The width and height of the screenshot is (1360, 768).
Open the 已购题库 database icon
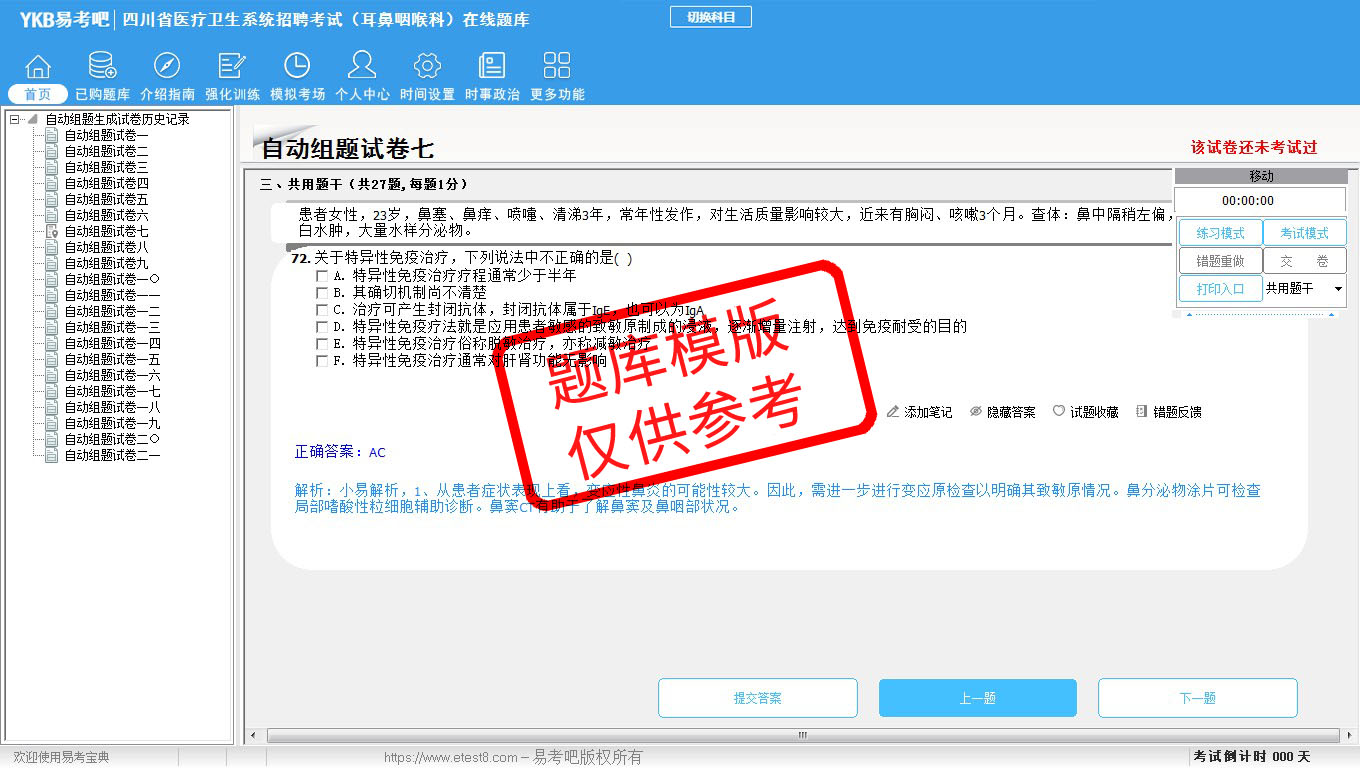102,66
